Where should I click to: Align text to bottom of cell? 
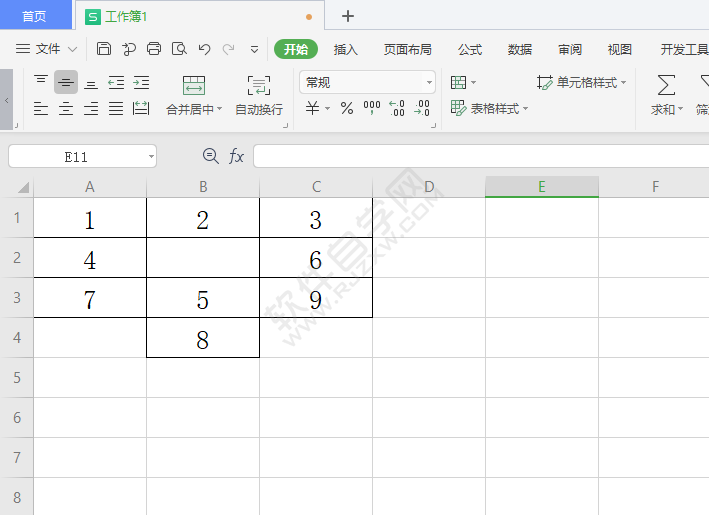point(91,83)
